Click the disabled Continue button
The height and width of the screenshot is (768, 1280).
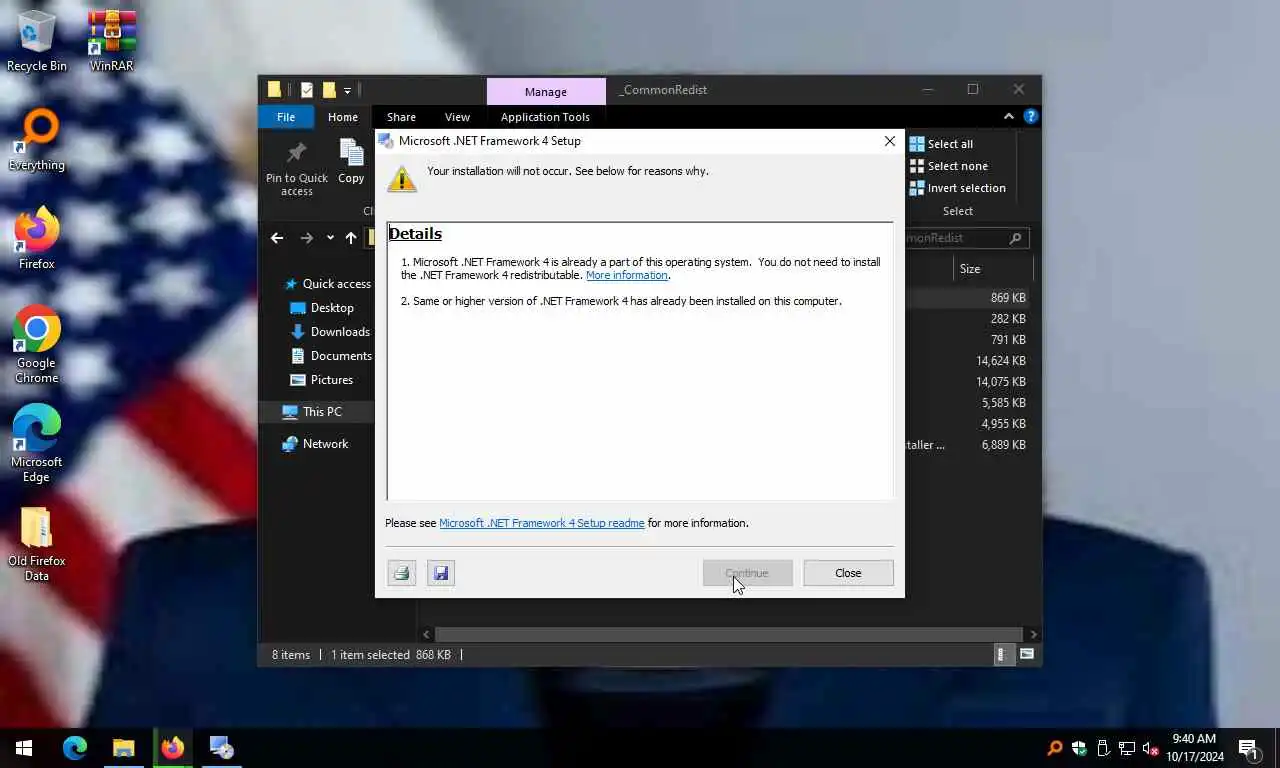(x=747, y=573)
